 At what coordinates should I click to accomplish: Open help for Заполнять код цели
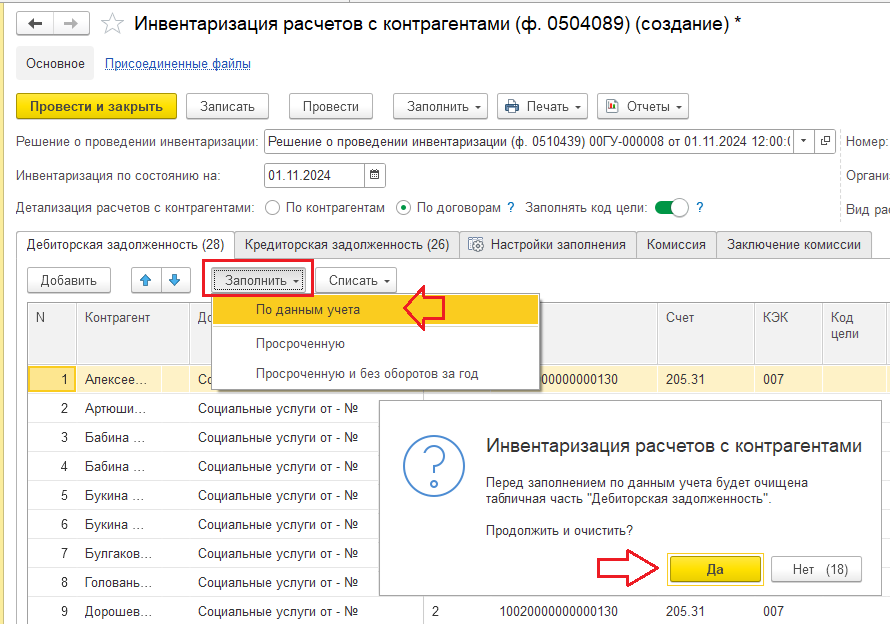point(700,208)
